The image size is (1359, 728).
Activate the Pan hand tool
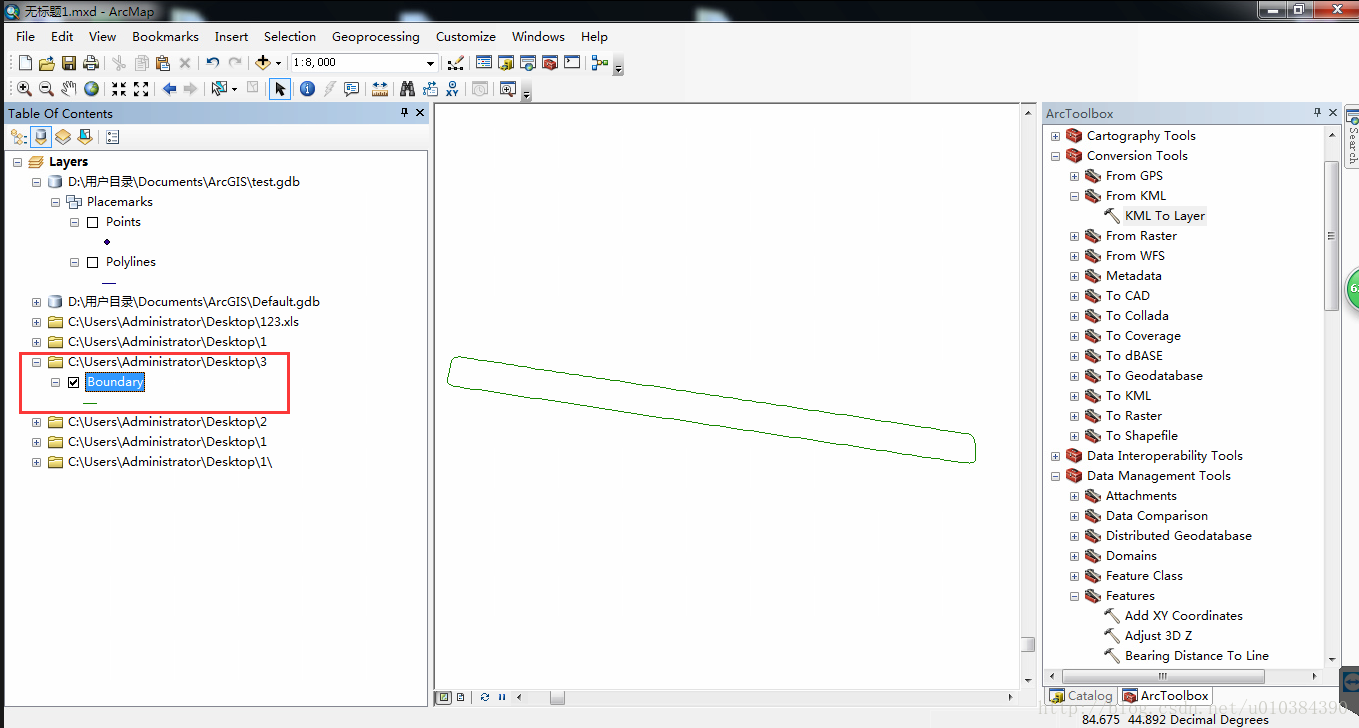coord(69,89)
